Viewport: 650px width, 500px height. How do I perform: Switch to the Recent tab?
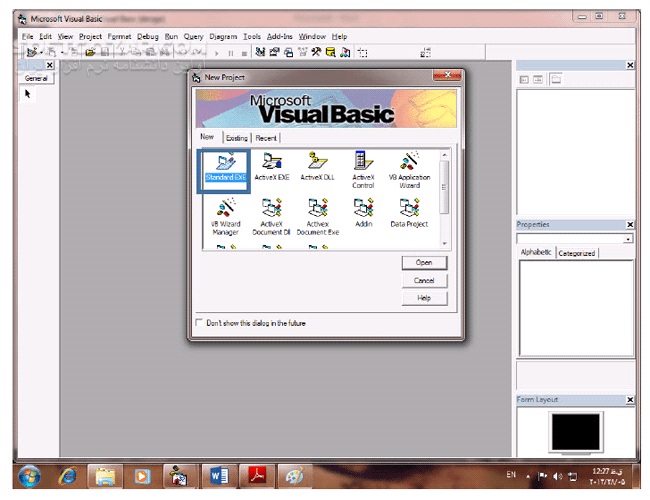[266, 138]
